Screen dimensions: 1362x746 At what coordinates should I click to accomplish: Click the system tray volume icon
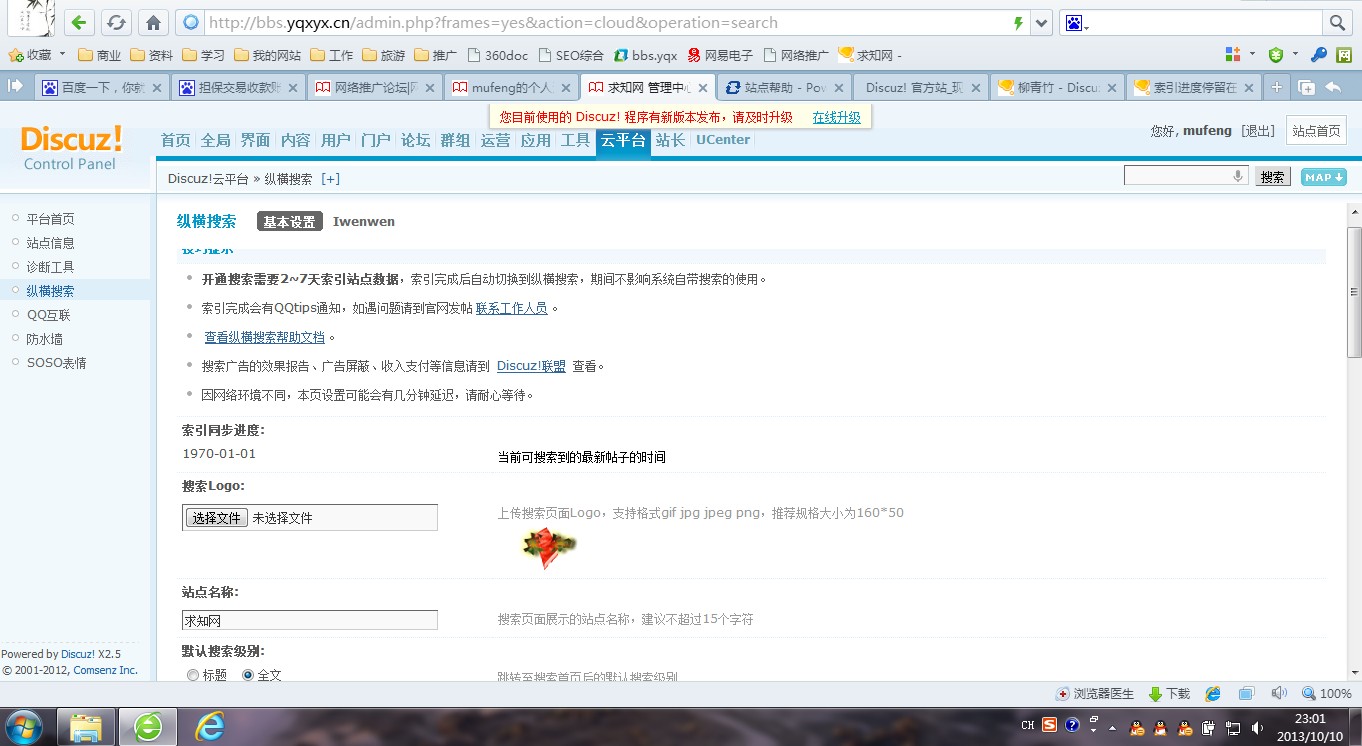[1257, 727]
